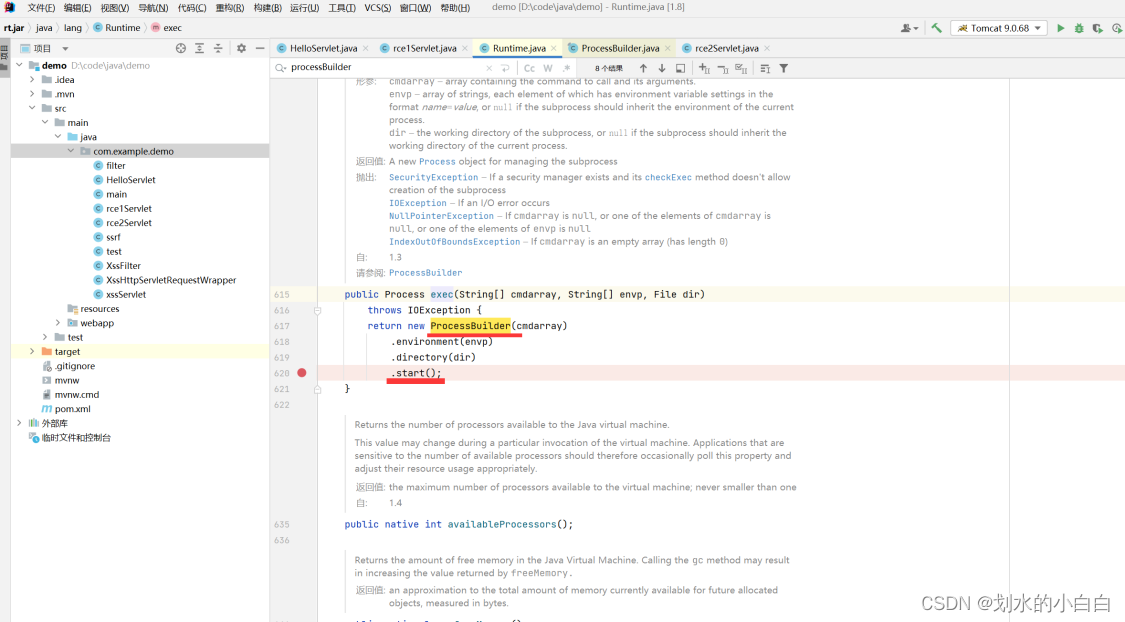Run with coverage icon
Viewport: 1125px width, 622px height.
point(1098,28)
